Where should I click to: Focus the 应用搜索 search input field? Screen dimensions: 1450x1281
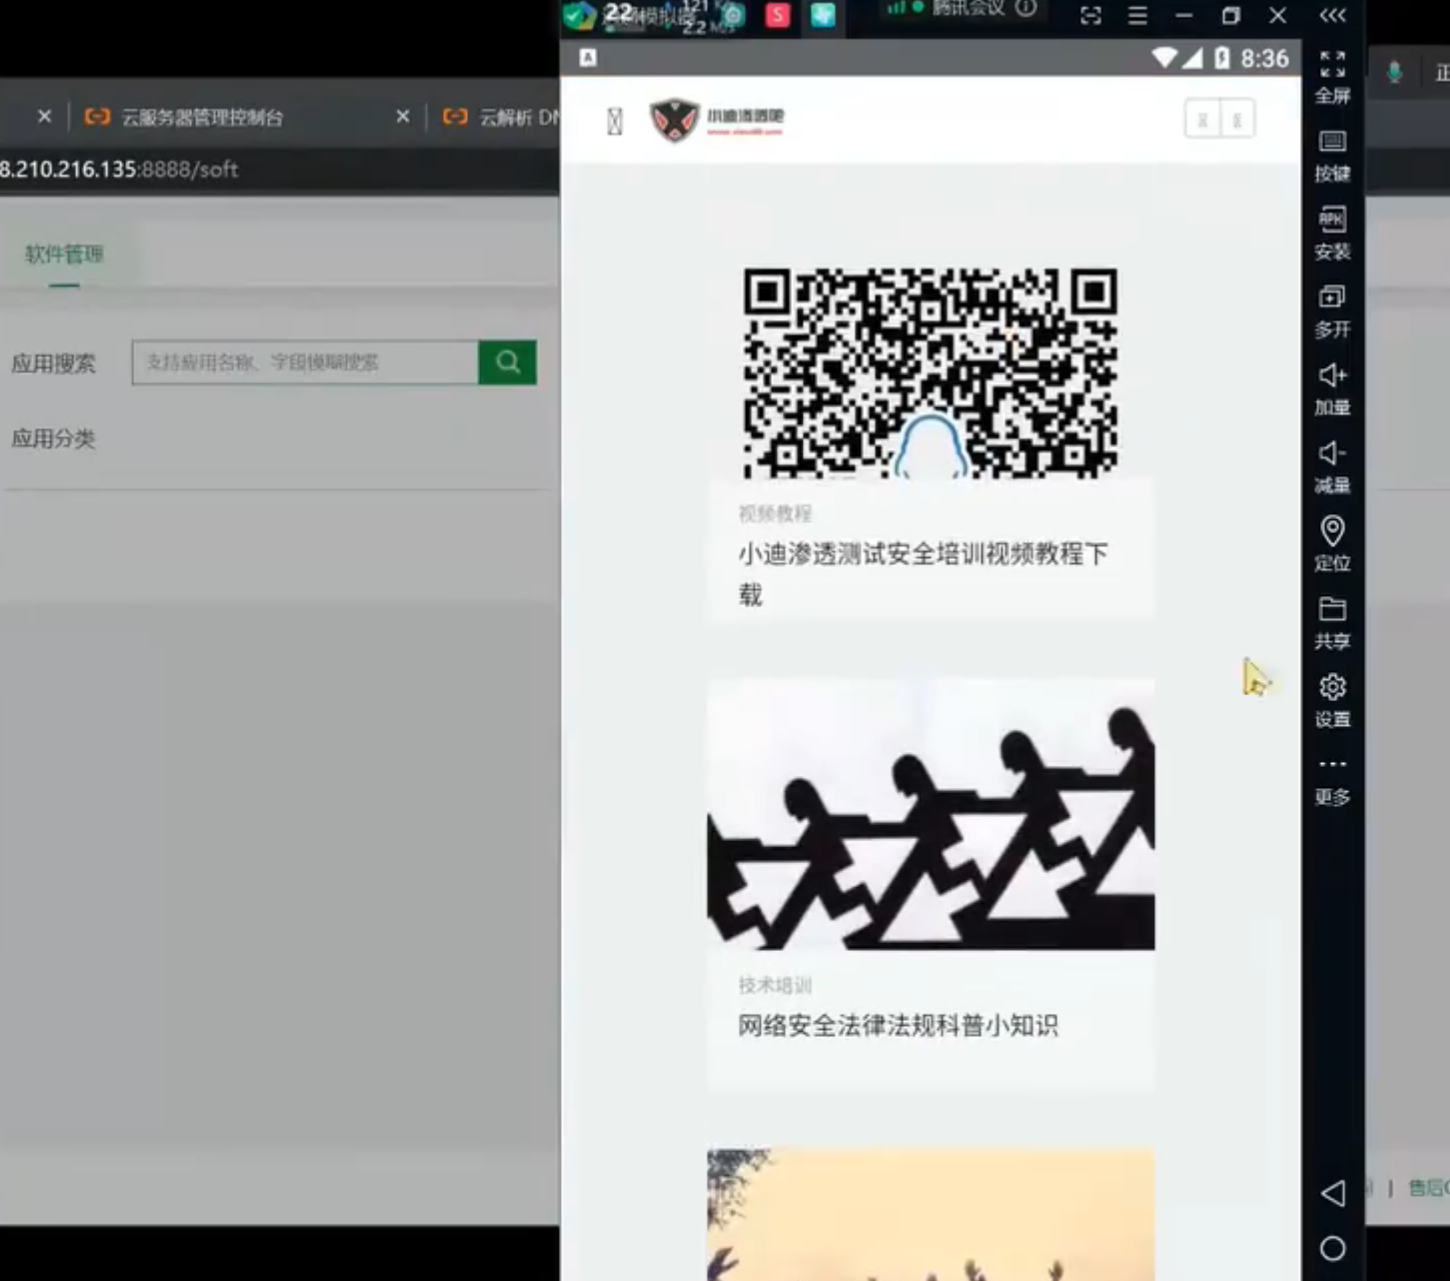point(305,362)
